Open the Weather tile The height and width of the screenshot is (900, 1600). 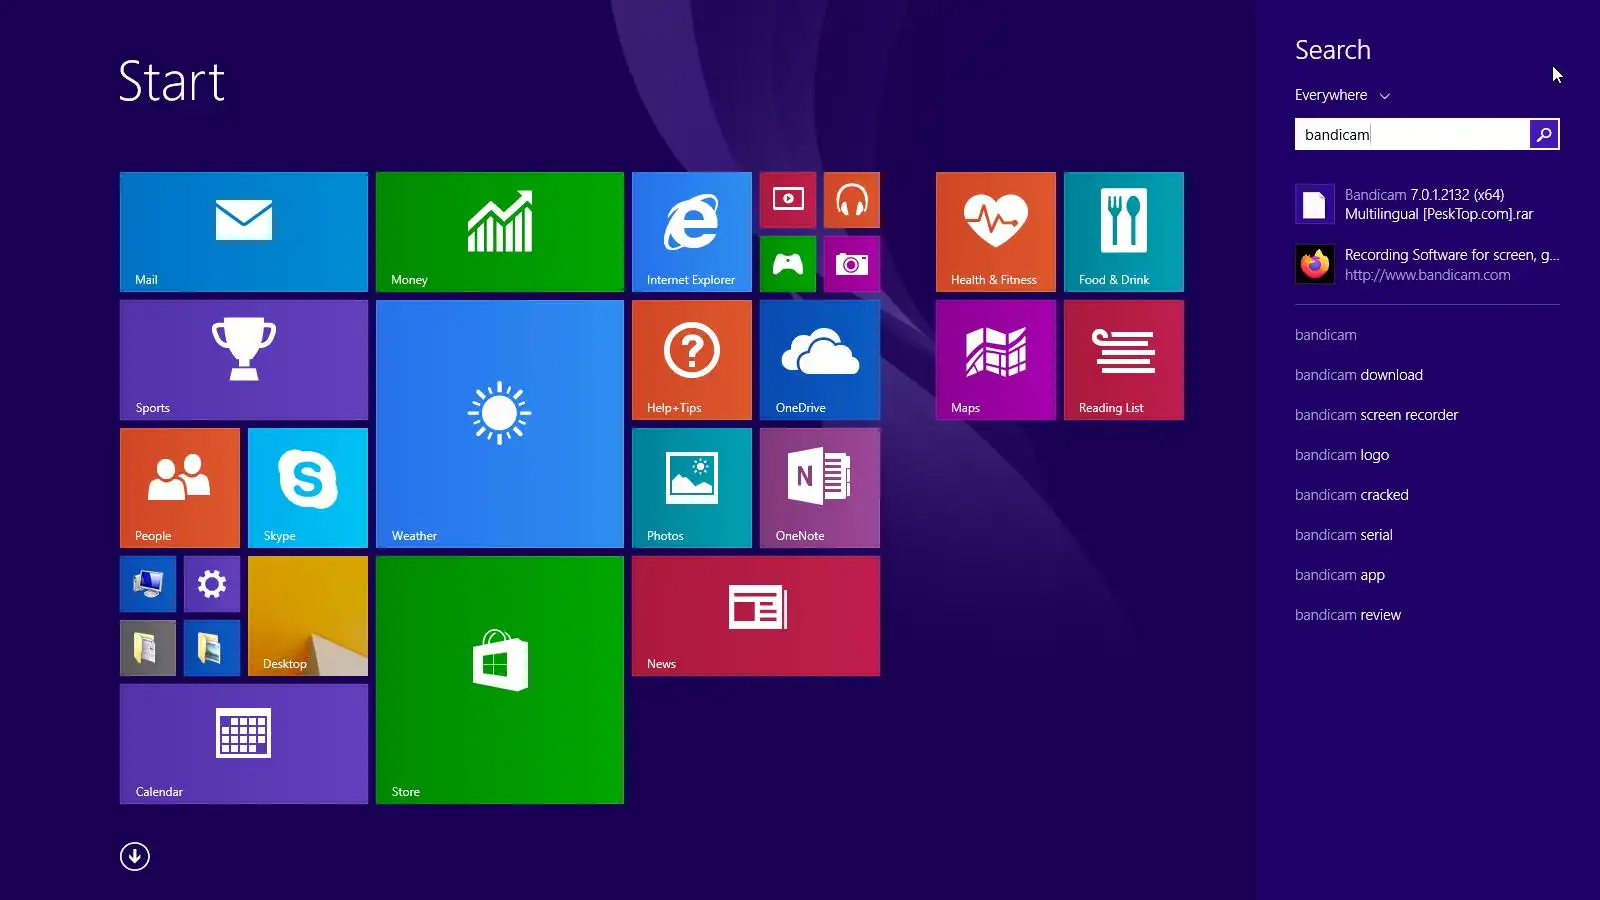(500, 424)
